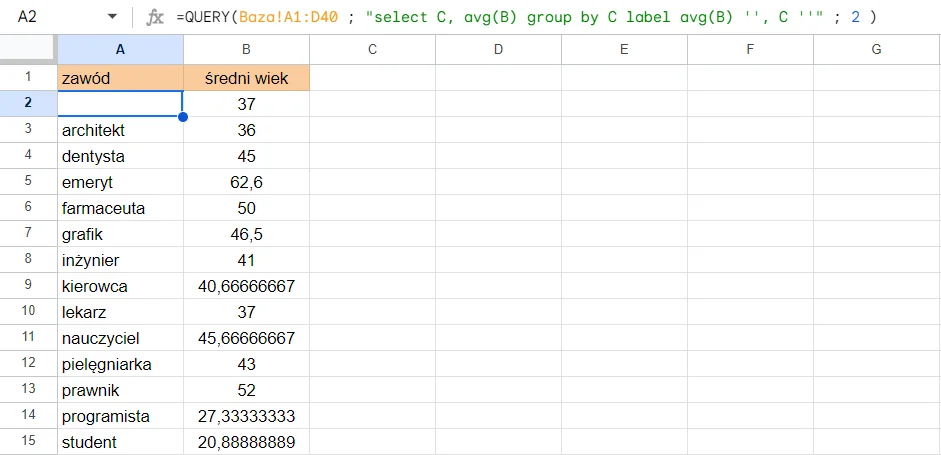Click the Name box showing A2
This screenshot has height=455, width=941.
[x=50, y=17]
